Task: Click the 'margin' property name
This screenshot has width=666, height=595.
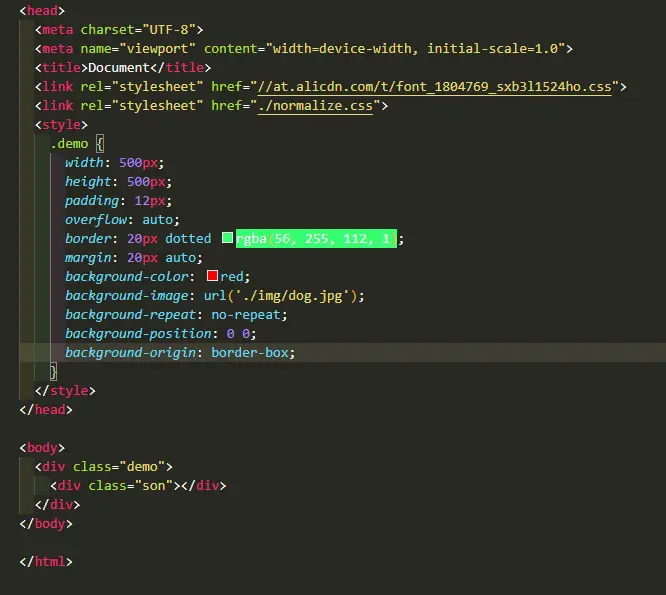Action: 88,258
